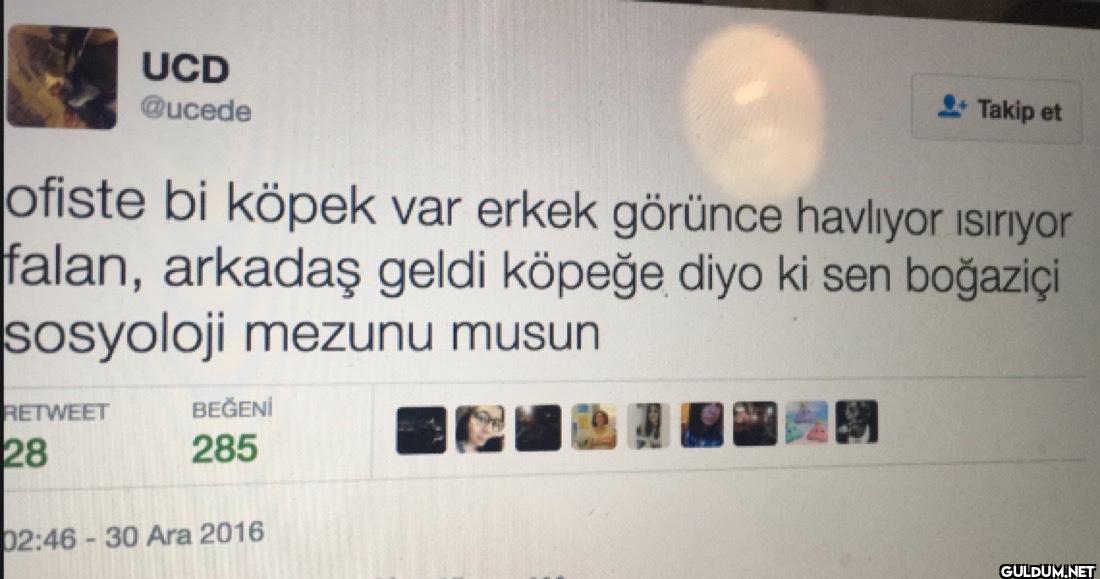1100x579 pixels.
Task: Click the 02:46 - 30 Ara 2016 timestamp
Action: coord(133,537)
